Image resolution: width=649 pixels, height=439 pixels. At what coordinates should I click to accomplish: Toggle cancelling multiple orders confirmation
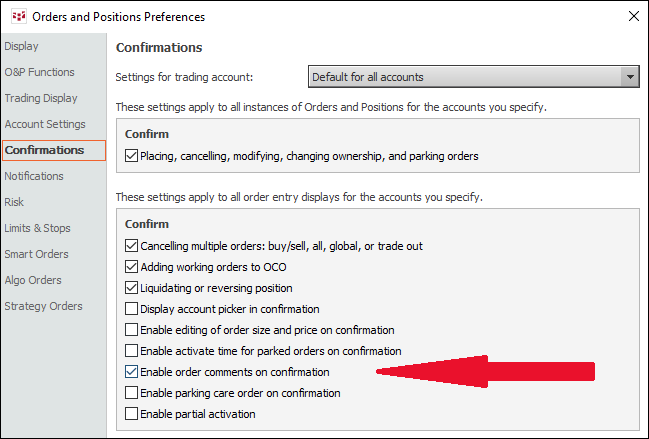(132, 246)
